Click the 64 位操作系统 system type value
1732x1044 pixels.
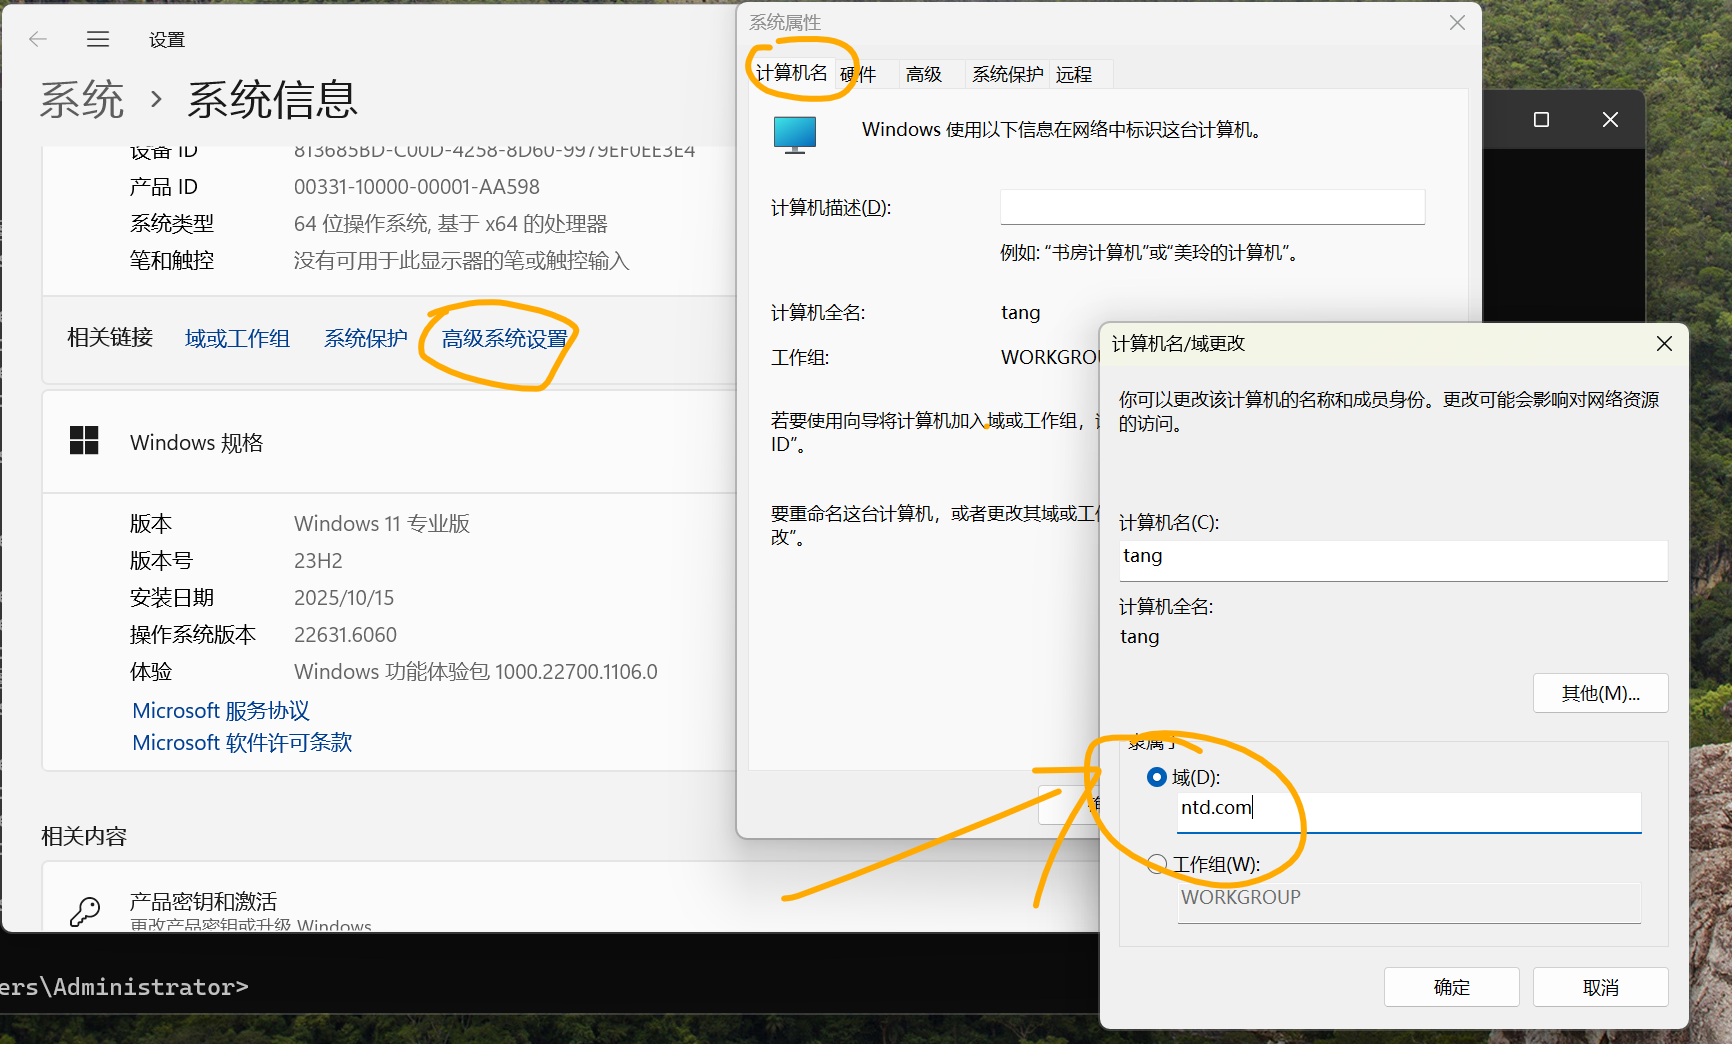point(451,224)
